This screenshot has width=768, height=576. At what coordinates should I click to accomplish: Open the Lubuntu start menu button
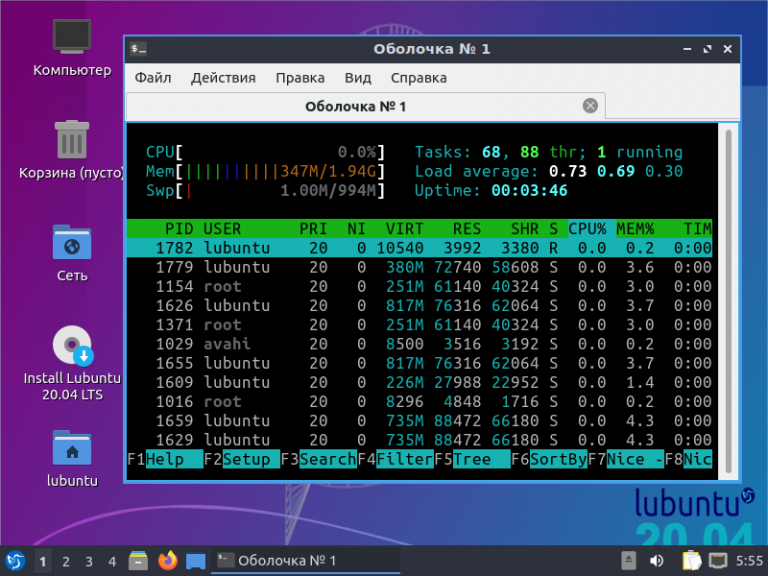coord(15,561)
